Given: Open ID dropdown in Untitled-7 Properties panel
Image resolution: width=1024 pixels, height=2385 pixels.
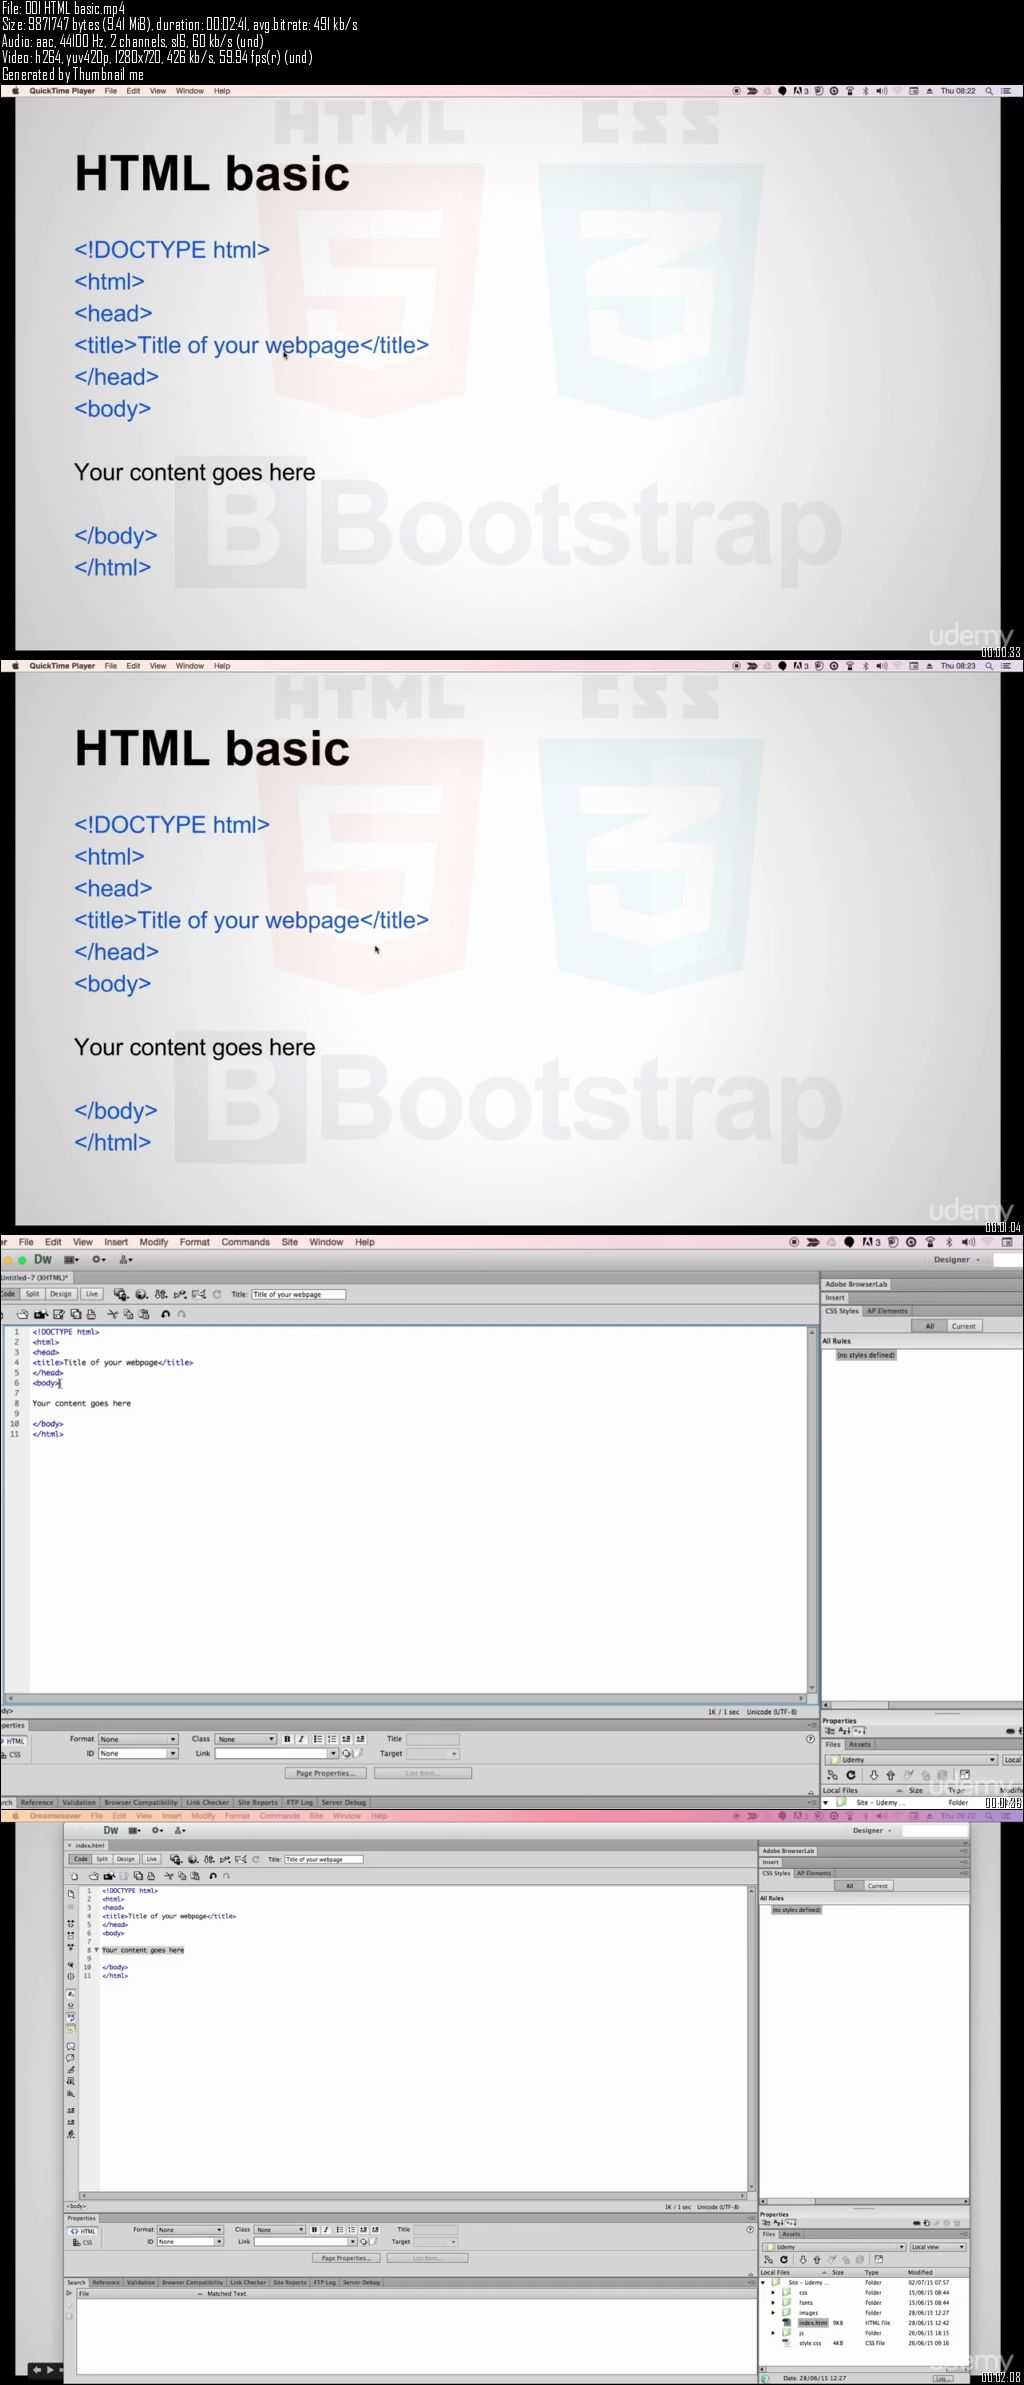Looking at the screenshot, I should pos(138,1753).
